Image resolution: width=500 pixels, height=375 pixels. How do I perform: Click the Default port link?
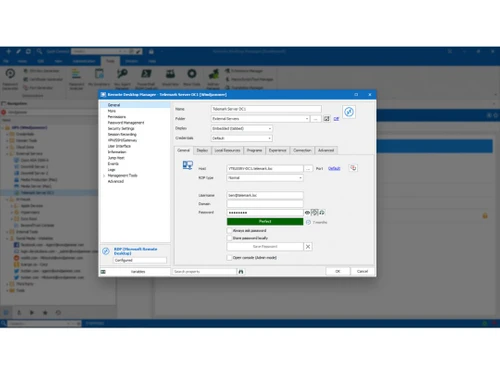point(334,168)
